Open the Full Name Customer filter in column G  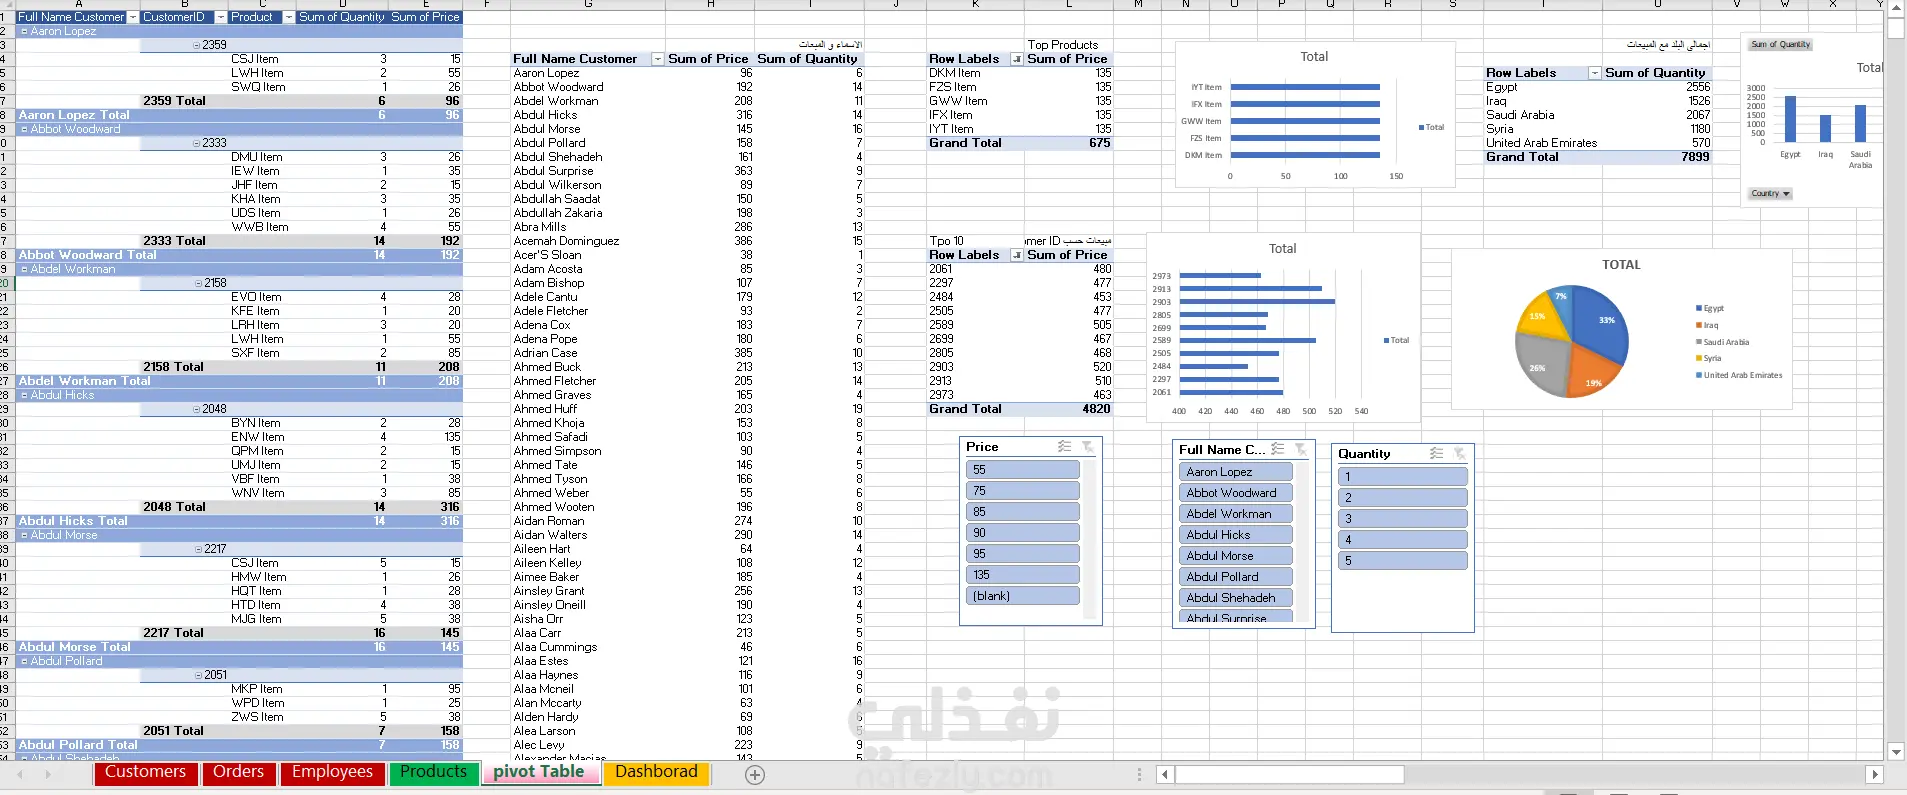(x=657, y=59)
